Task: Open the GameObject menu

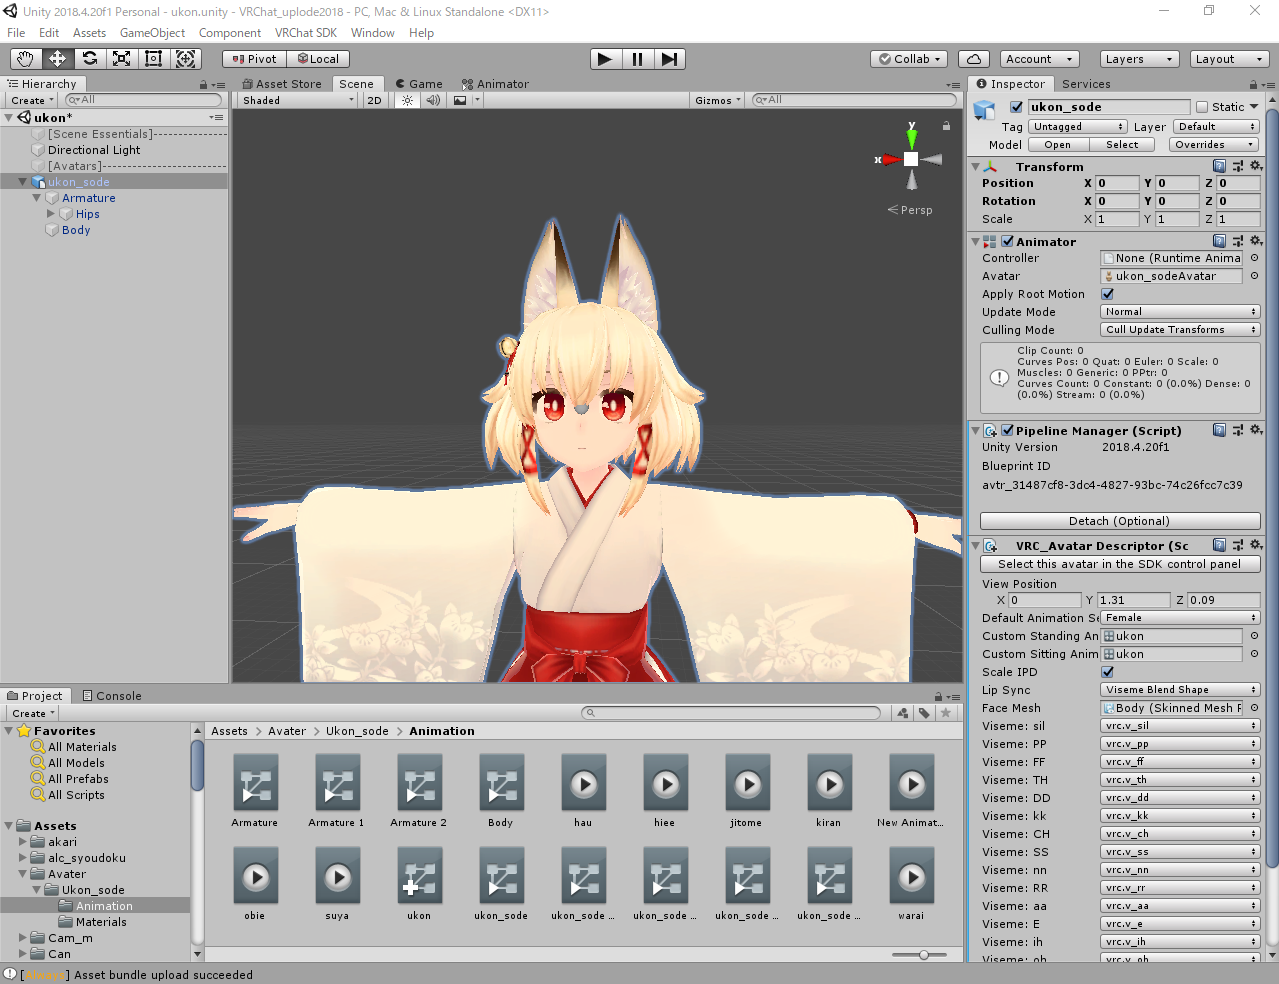Action: (x=152, y=33)
